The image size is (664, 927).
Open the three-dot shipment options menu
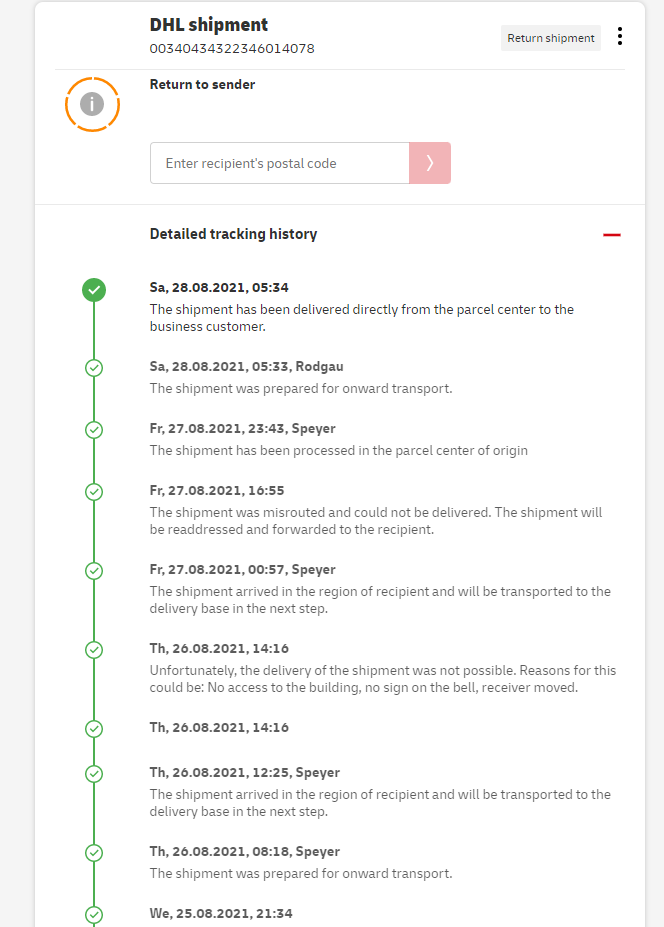(620, 37)
